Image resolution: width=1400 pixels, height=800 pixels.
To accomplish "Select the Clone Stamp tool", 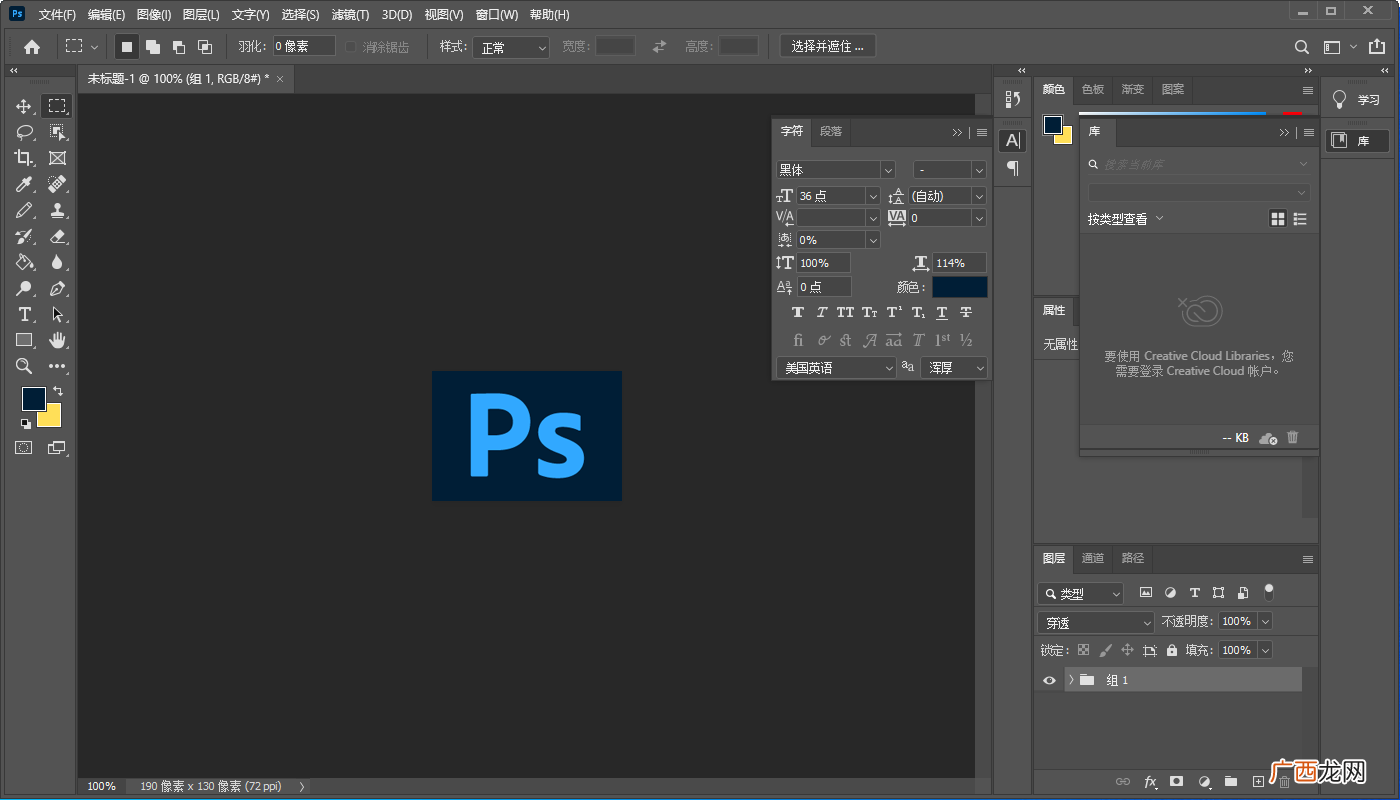I will click(57, 210).
